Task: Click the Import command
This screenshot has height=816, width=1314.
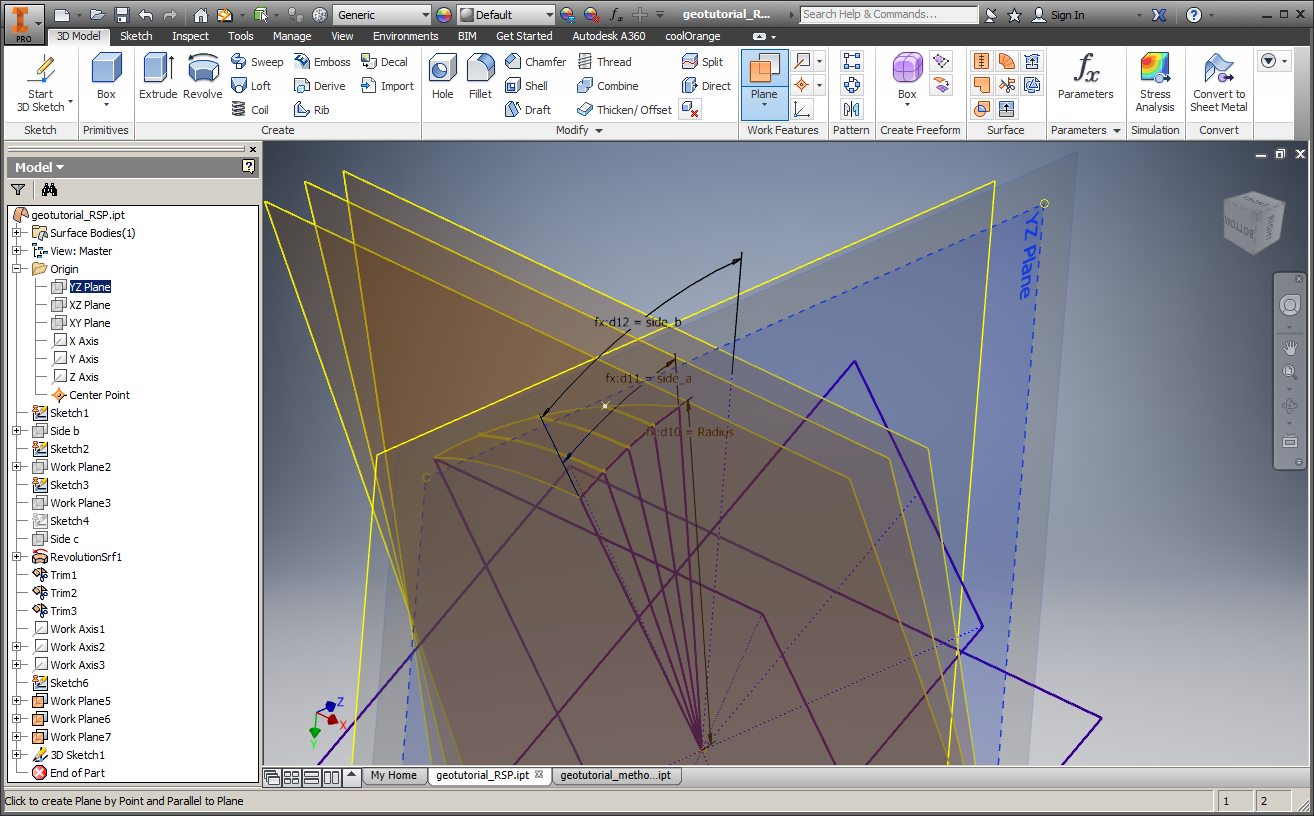Action: pyautogui.click(x=387, y=86)
